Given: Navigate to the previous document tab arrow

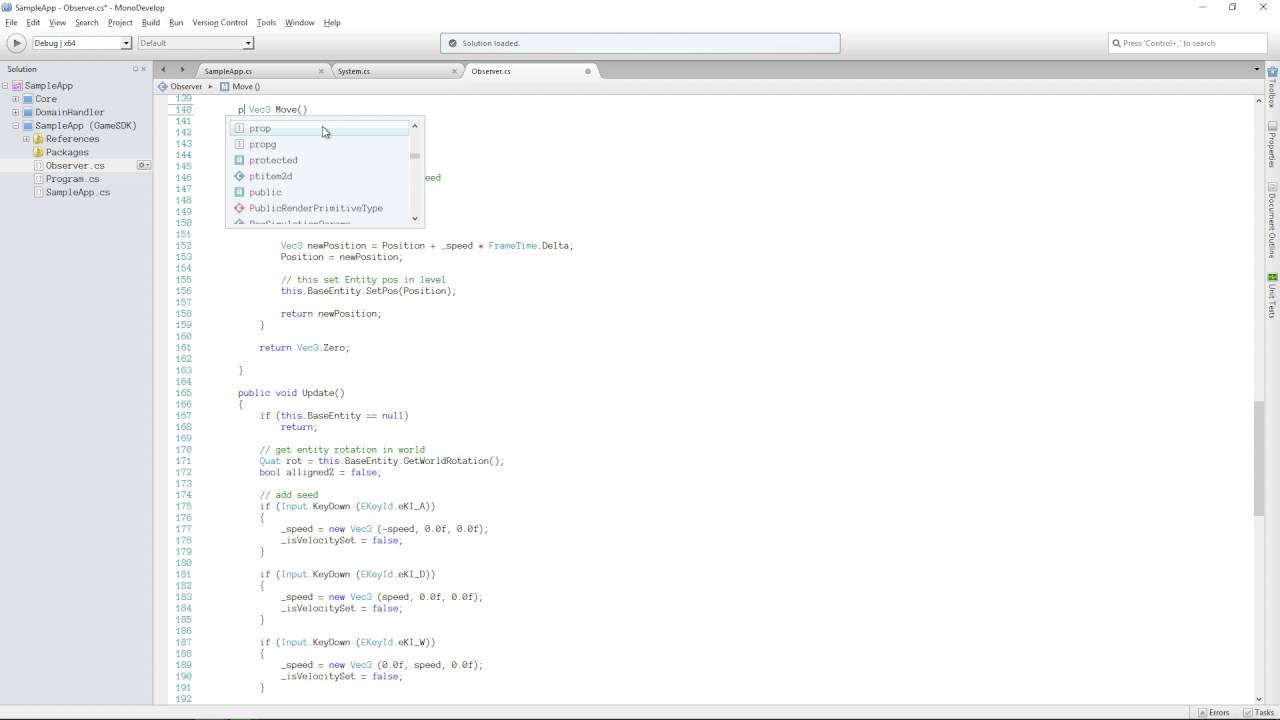Looking at the screenshot, I should click(x=164, y=70).
